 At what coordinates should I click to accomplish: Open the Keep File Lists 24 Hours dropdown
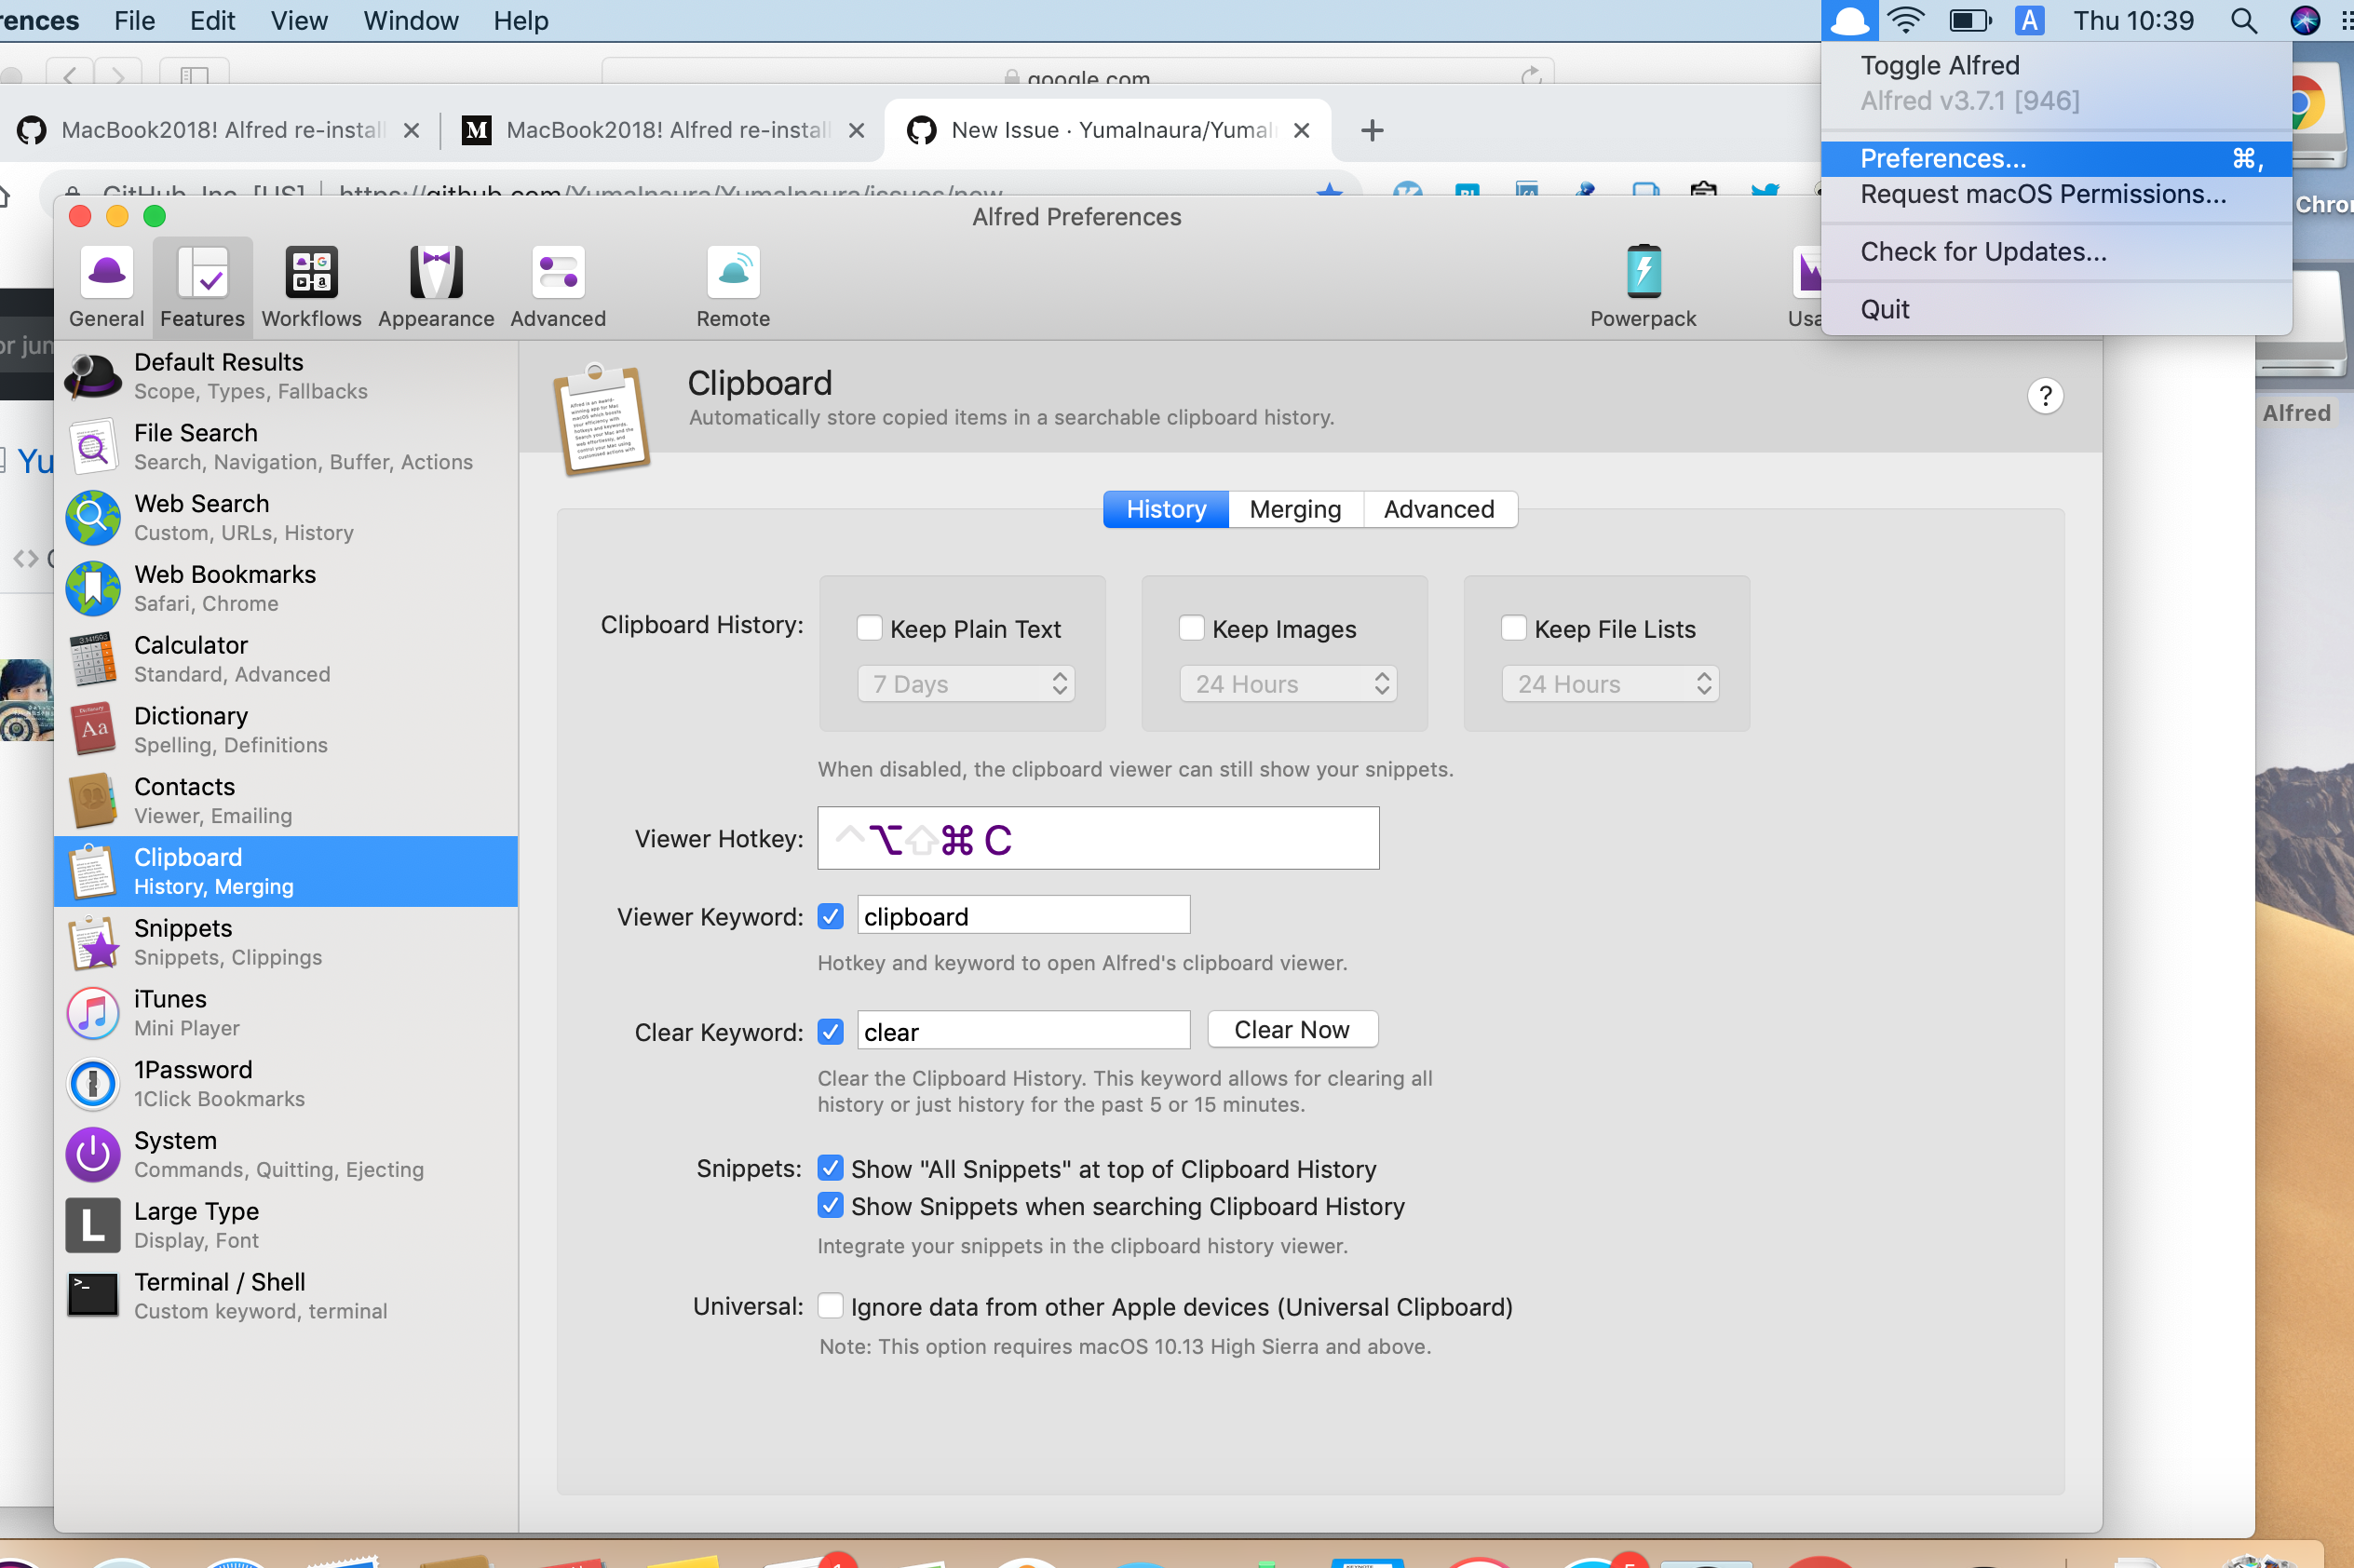pos(1610,684)
